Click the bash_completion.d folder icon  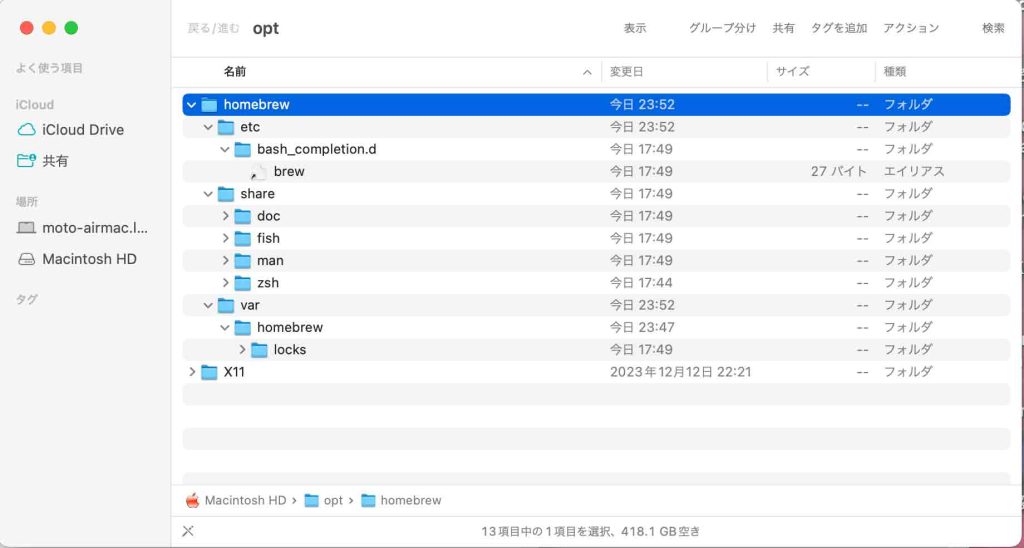(x=243, y=149)
